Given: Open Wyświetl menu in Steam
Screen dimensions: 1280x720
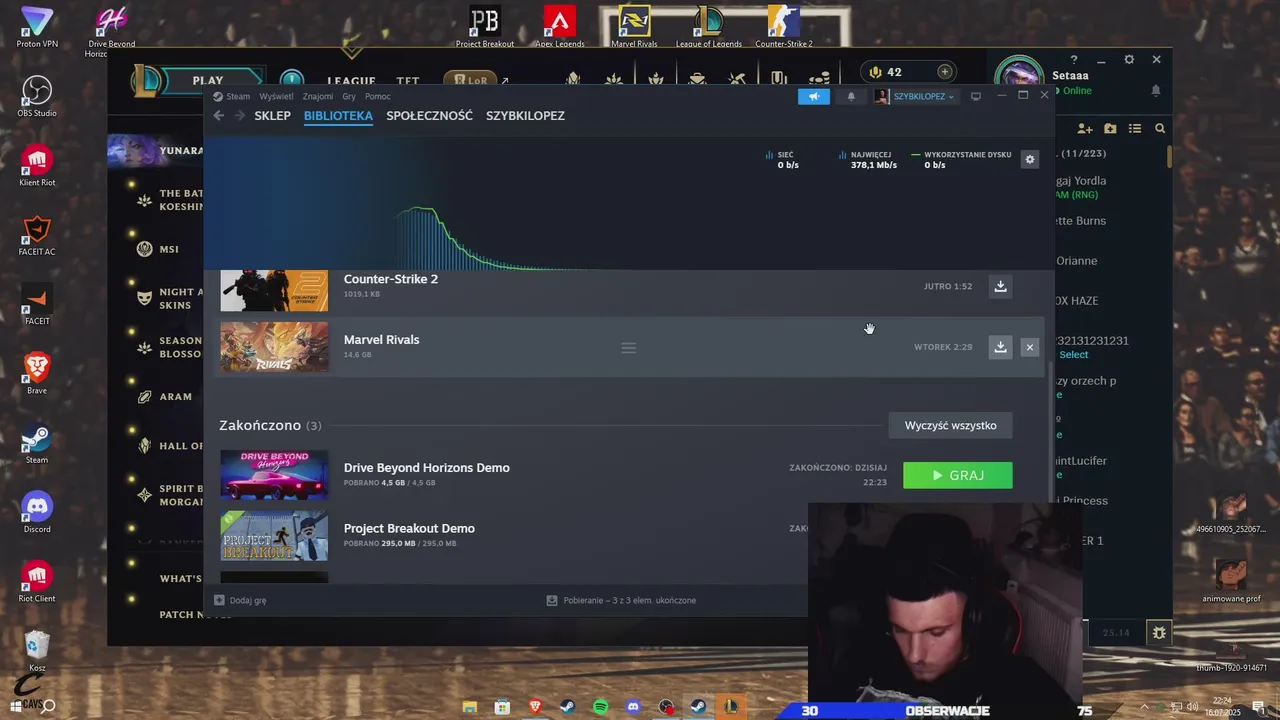Looking at the screenshot, I should click(276, 97).
